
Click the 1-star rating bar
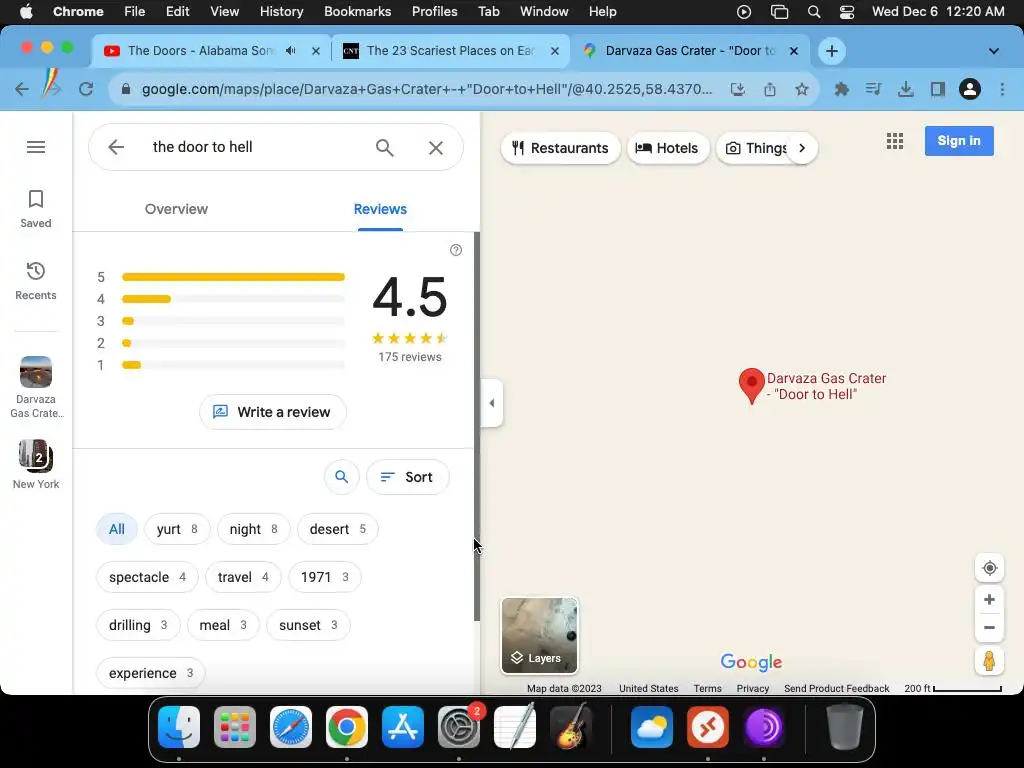coord(233,365)
